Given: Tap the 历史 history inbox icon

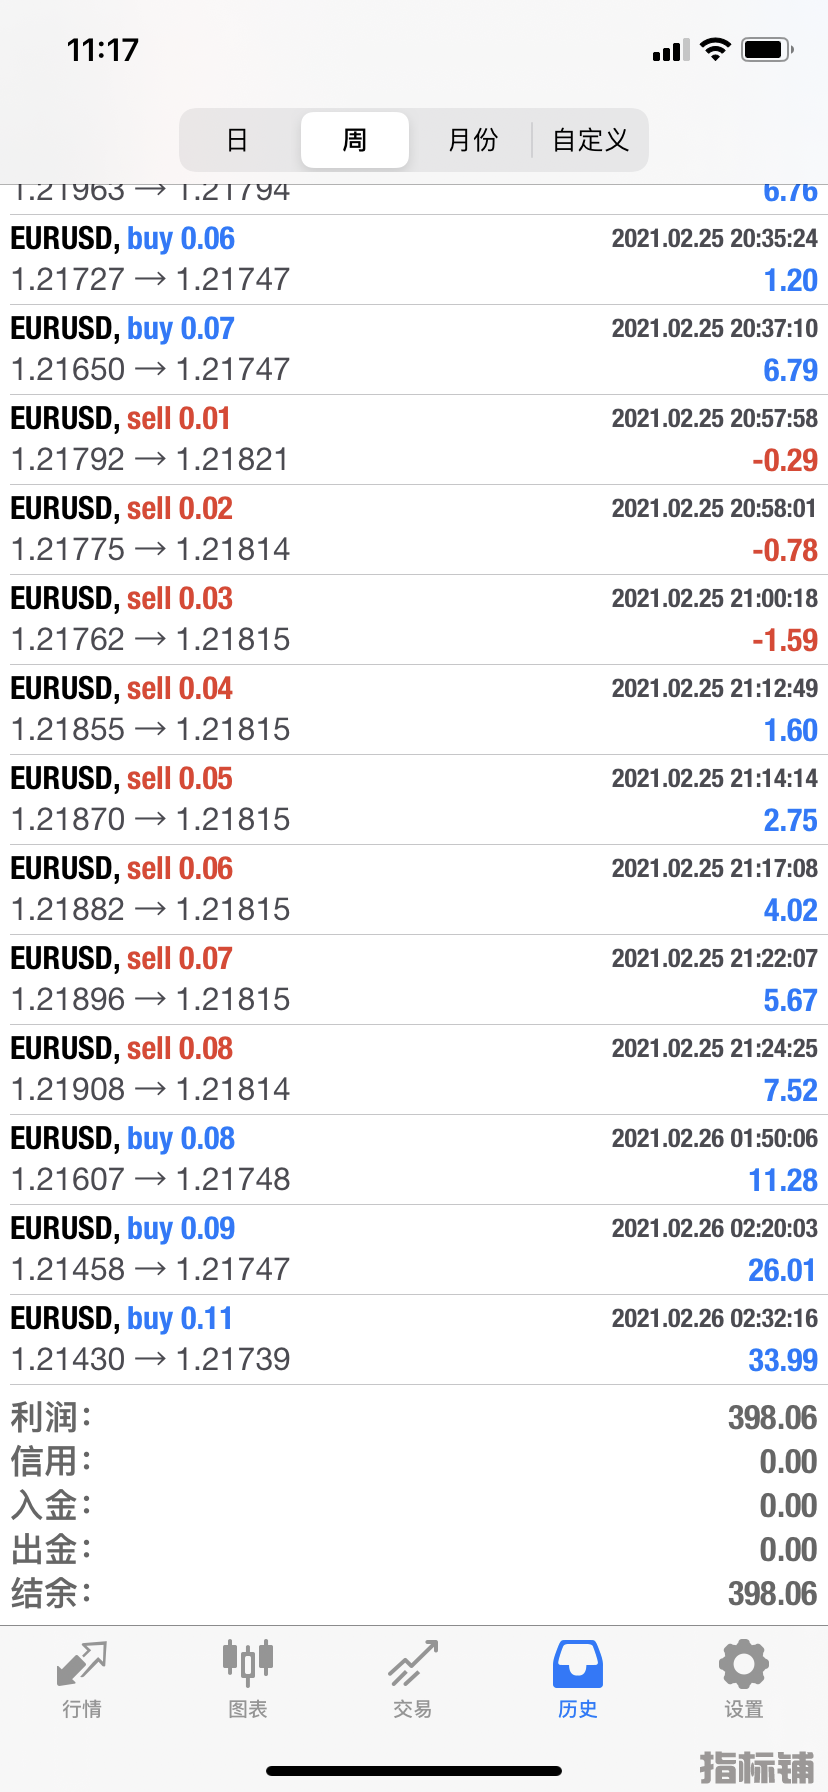Looking at the screenshot, I should 578,1664.
